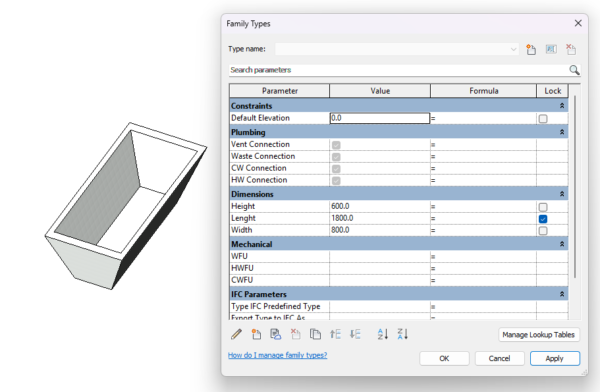Click the Move Parameter Down icon
This screenshot has height=392, width=600.
click(x=355, y=334)
